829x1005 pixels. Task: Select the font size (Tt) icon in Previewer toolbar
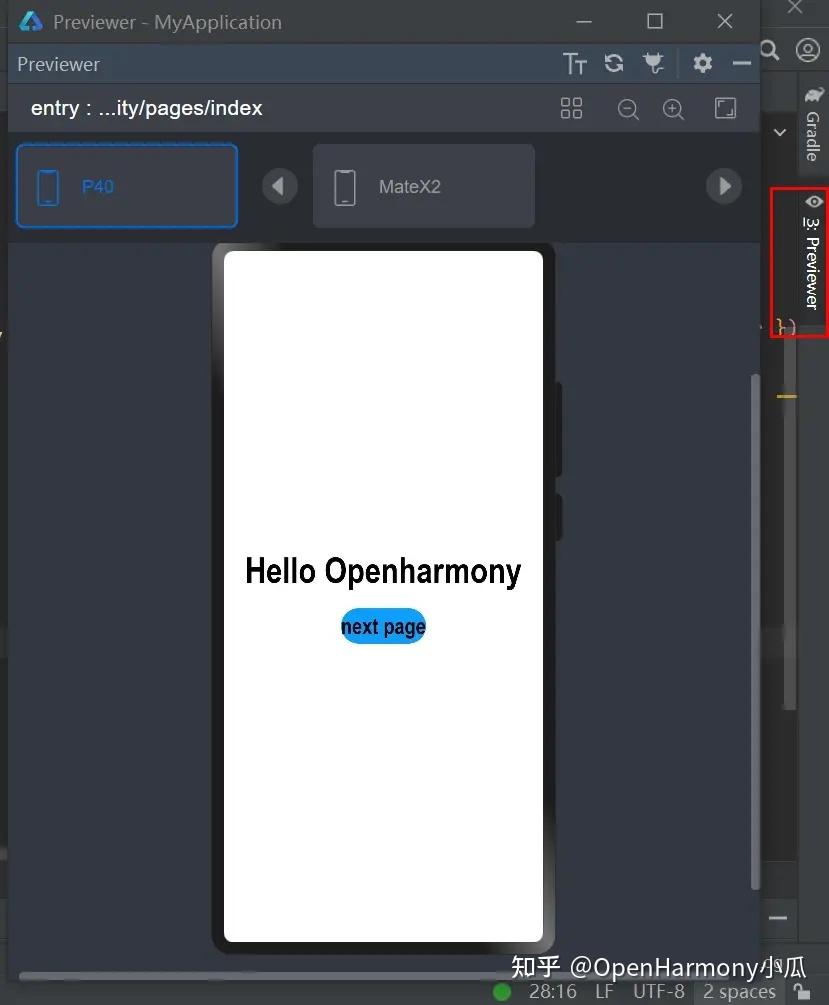pyautogui.click(x=575, y=63)
